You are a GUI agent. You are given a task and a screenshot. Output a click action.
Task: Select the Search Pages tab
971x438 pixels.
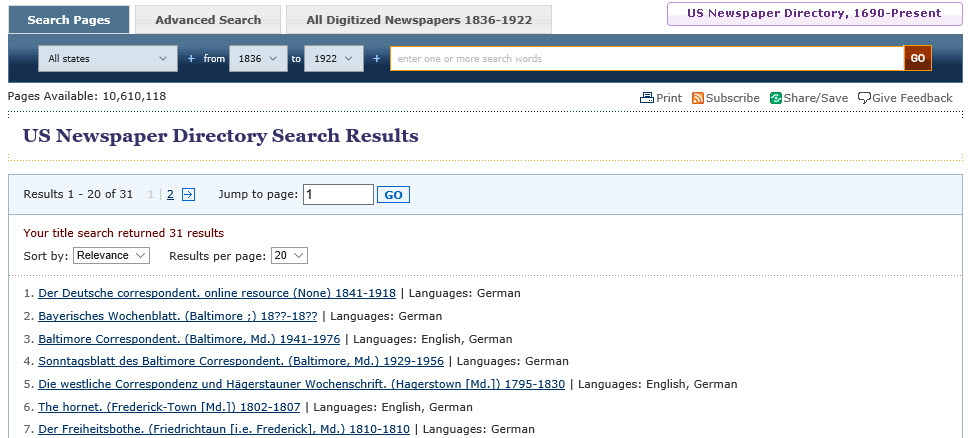(69, 20)
